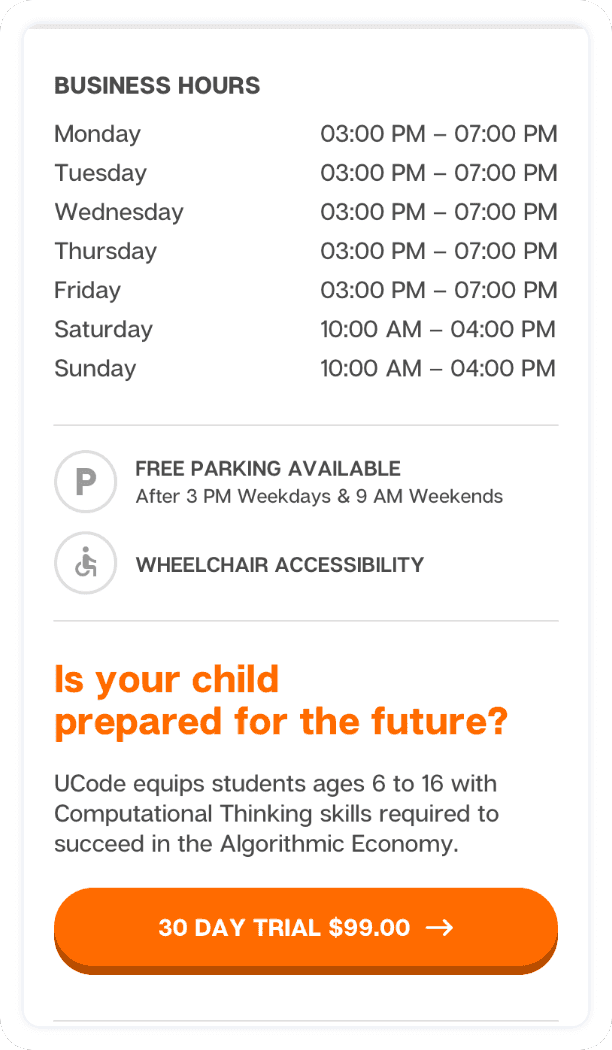Click the arrow on the trial button
Viewport: 612px width, 1050px height.
pyautogui.click(x=439, y=928)
